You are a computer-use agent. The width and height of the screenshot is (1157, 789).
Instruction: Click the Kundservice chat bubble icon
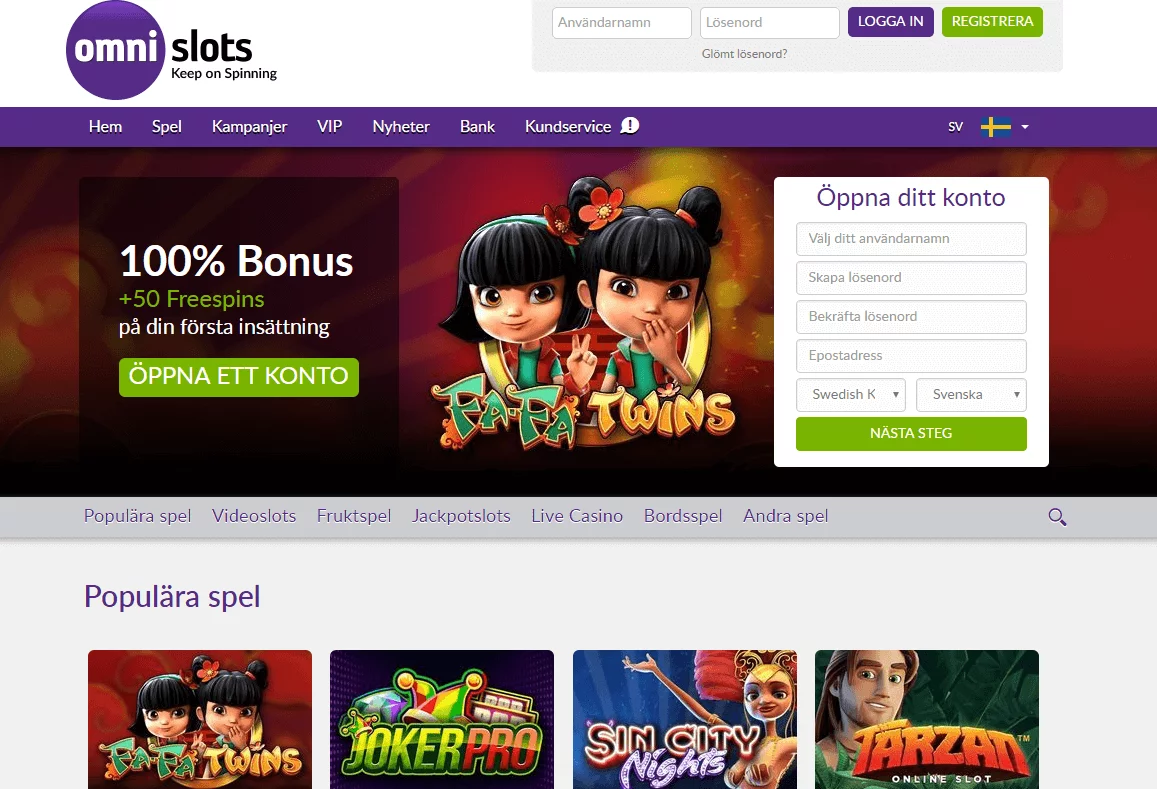click(630, 126)
